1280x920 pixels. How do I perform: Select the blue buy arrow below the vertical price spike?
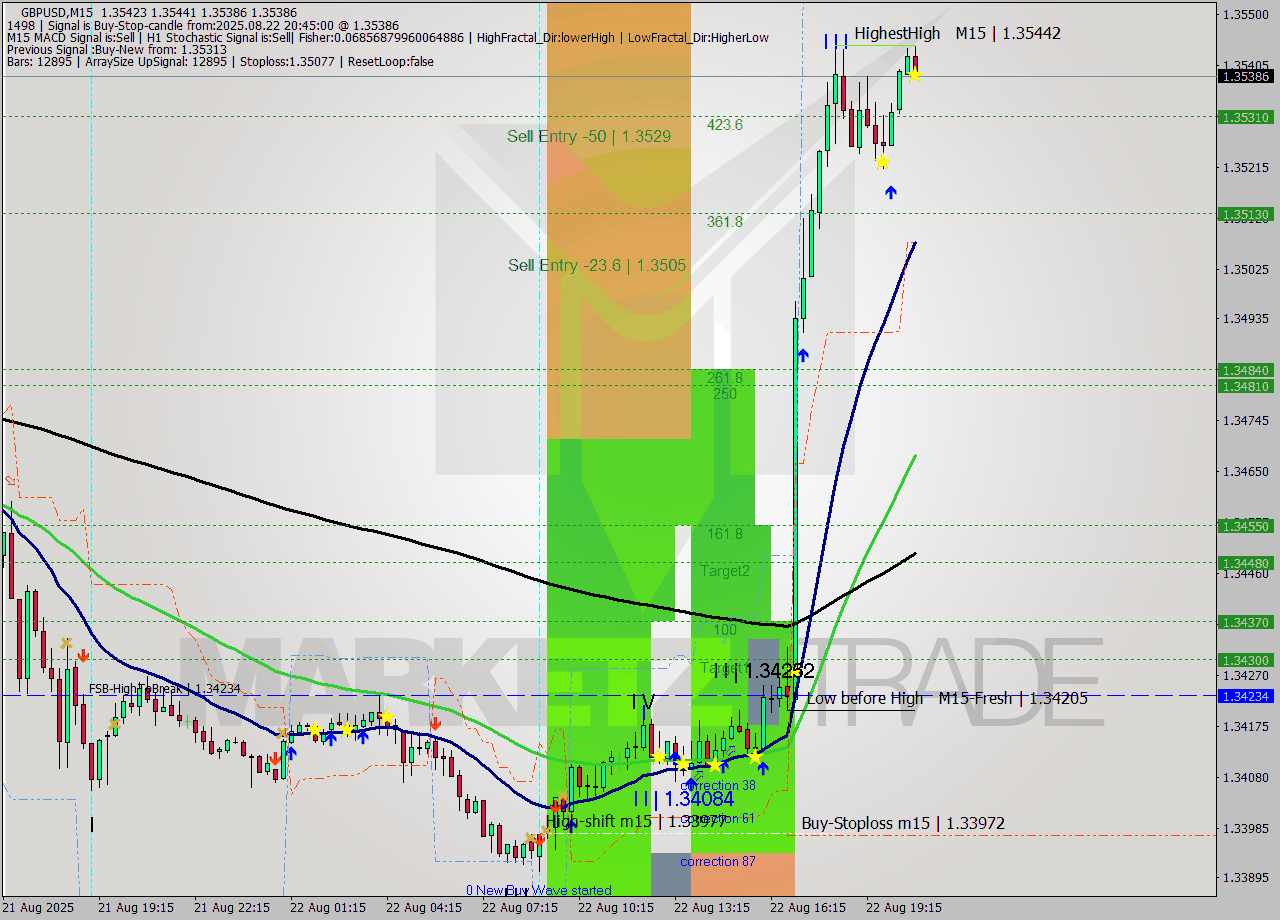coord(803,353)
